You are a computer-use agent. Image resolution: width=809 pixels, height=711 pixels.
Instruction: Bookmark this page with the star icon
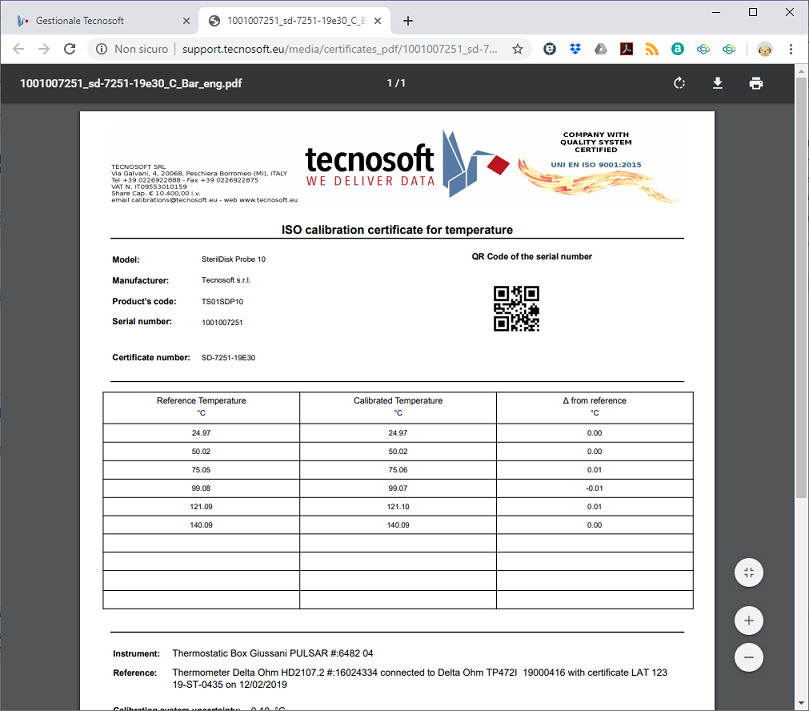517,49
